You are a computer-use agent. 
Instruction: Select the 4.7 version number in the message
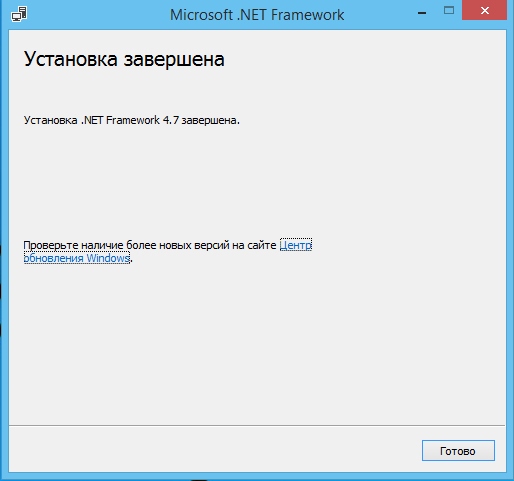(x=171, y=120)
